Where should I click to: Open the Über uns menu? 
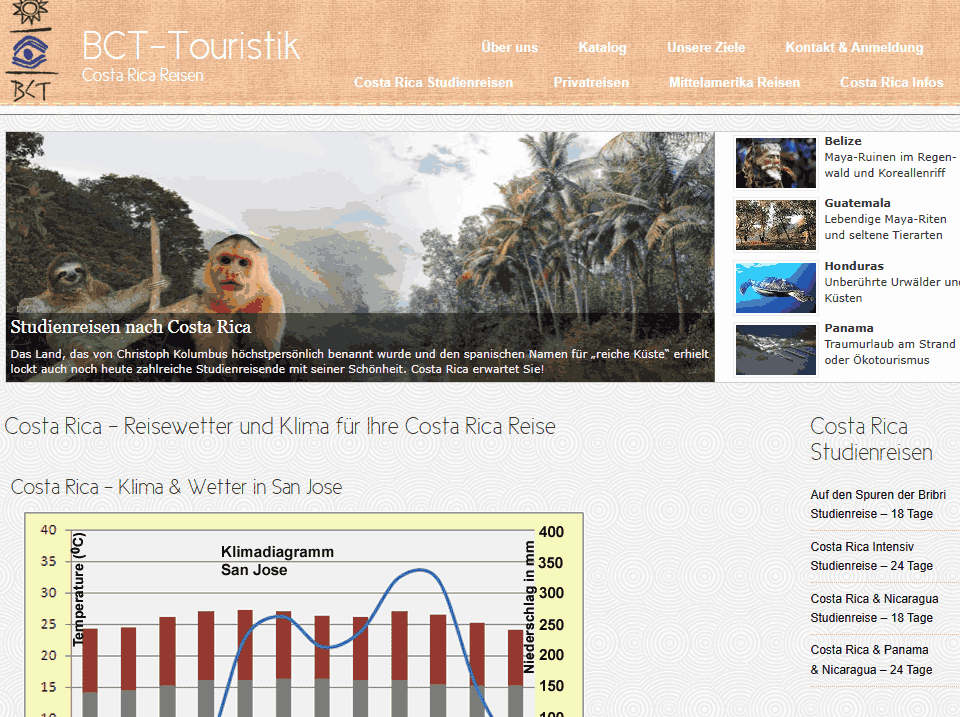(509, 47)
